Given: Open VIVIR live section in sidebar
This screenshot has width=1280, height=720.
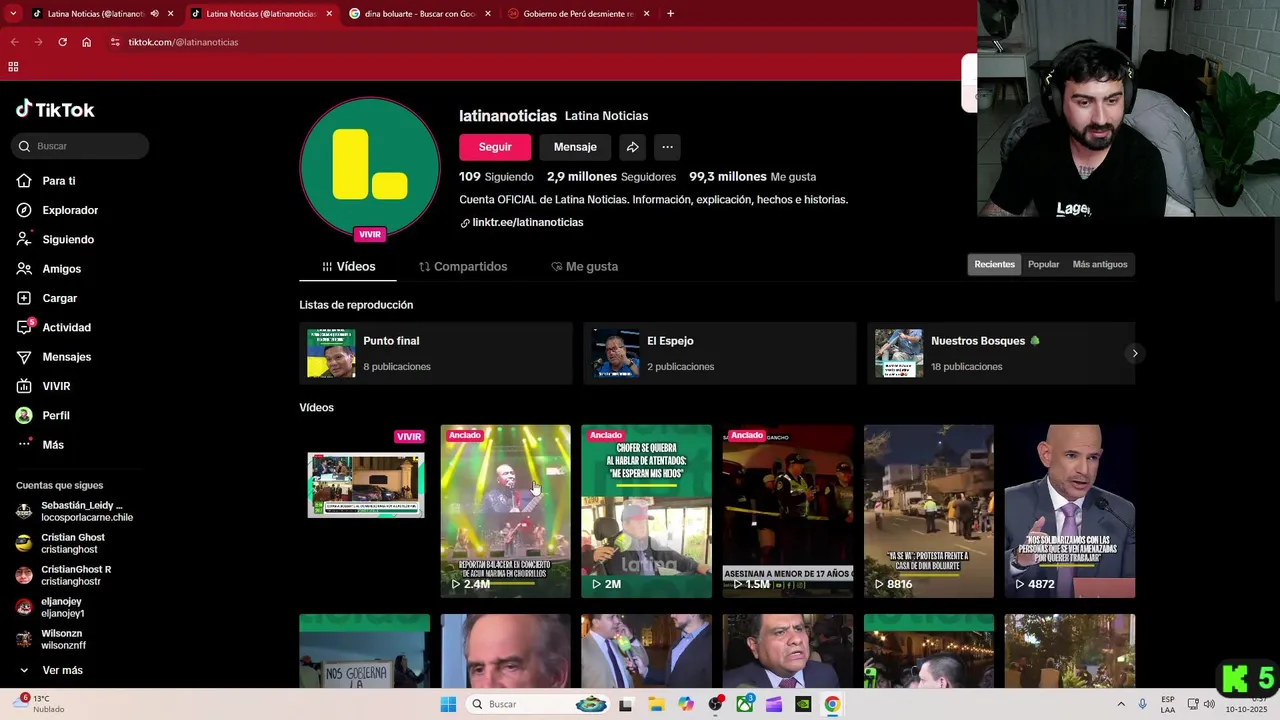Looking at the screenshot, I should tap(44, 386).
